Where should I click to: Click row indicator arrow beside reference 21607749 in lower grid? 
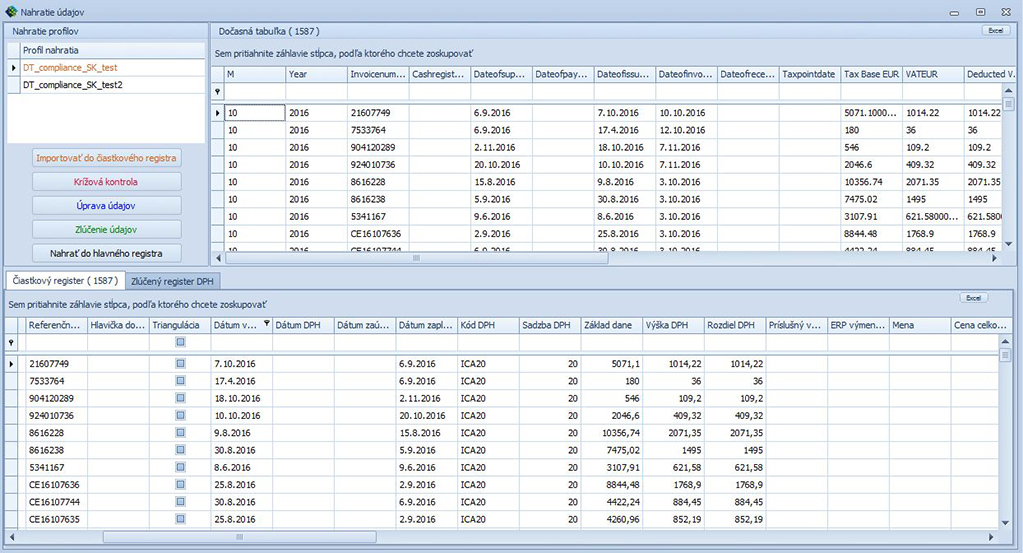pos(11,364)
